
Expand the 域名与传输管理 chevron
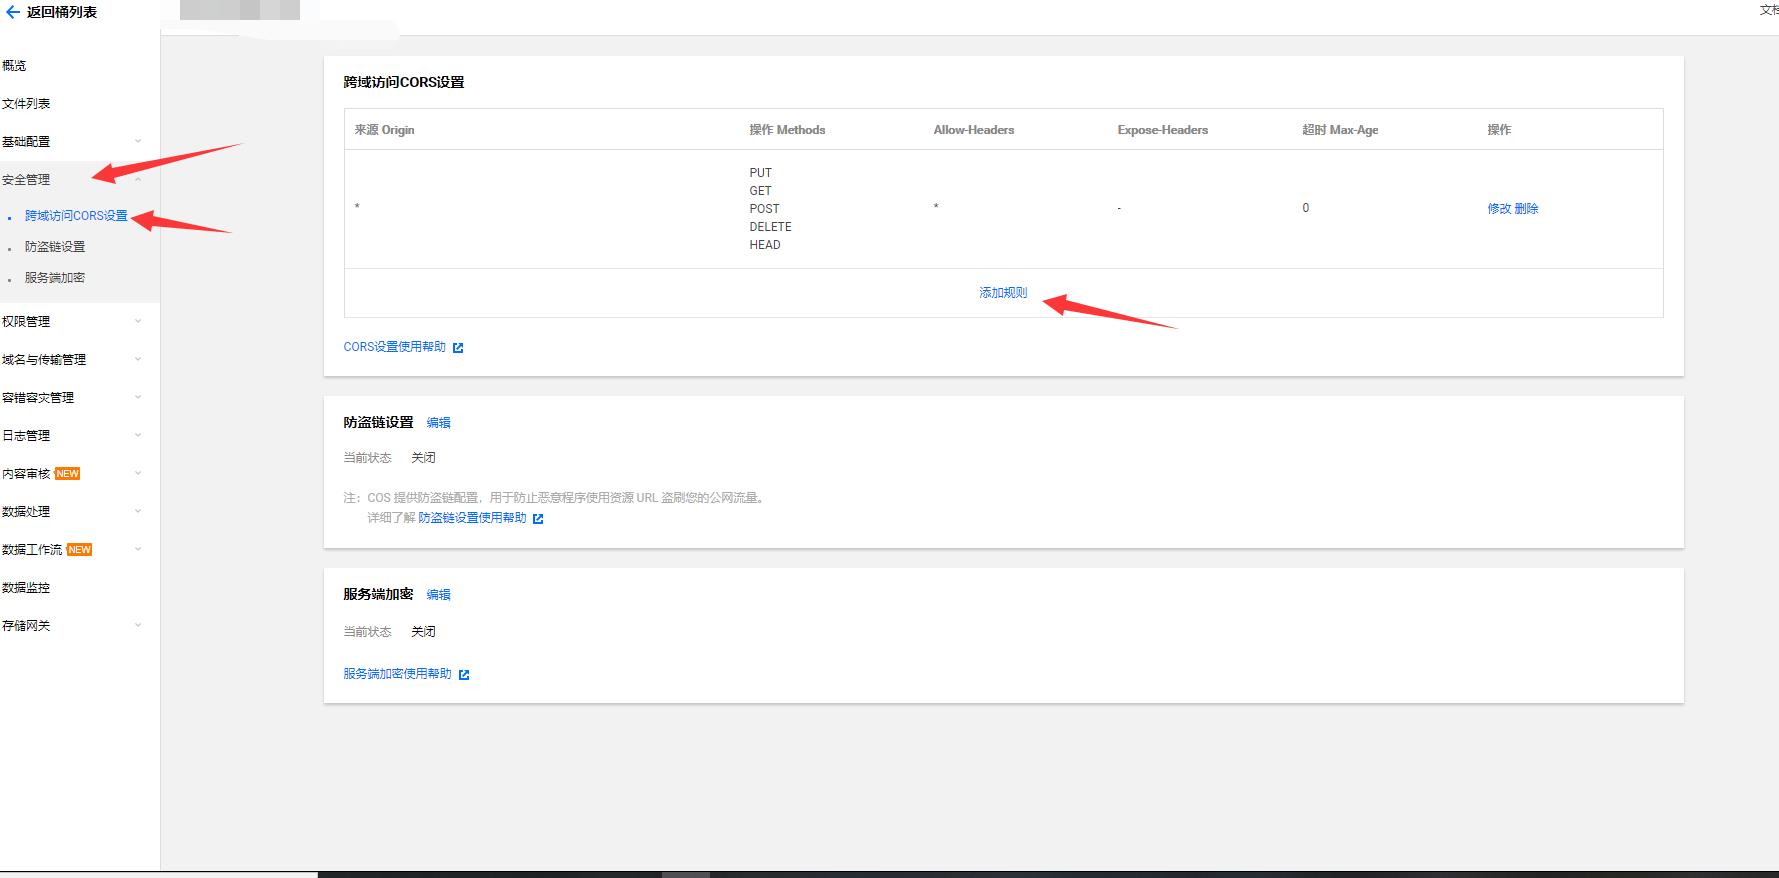[138, 359]
